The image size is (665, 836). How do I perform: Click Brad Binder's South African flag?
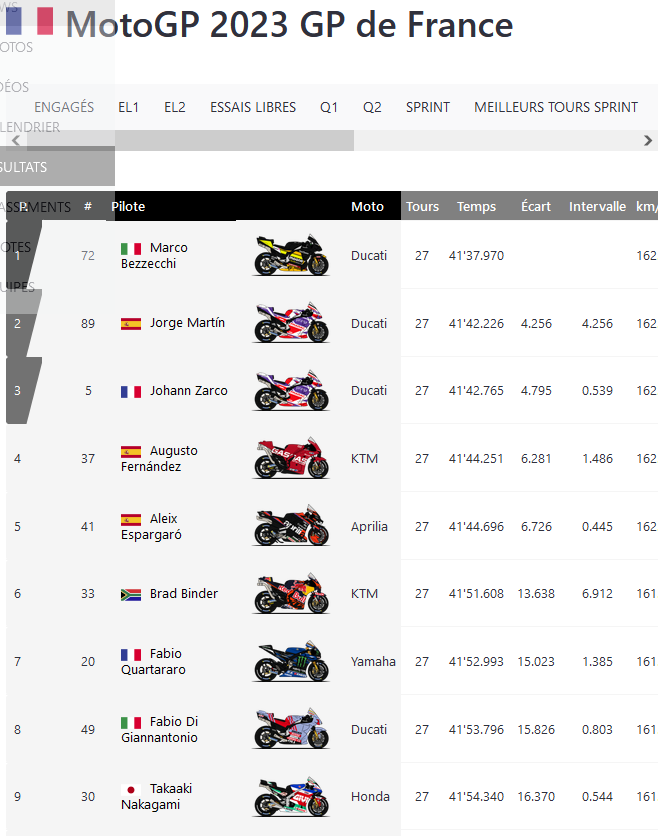(131, 594)
